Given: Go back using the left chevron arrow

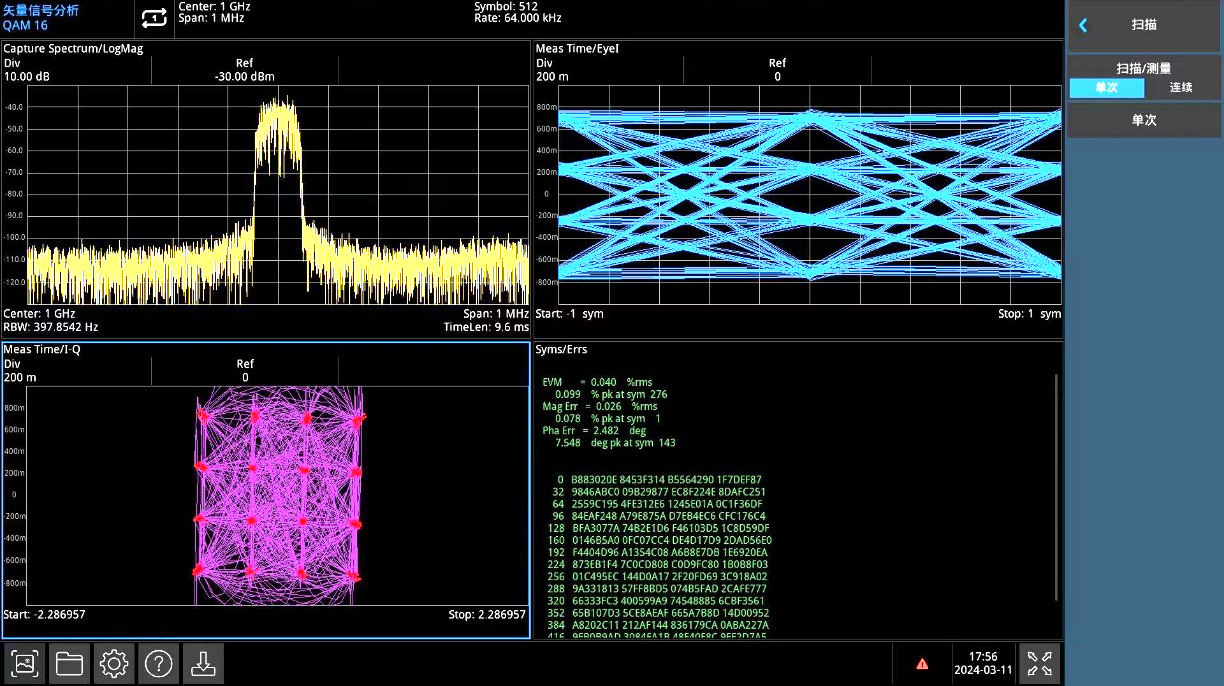Looking at the screenshot, I should tap(1083, 25).
